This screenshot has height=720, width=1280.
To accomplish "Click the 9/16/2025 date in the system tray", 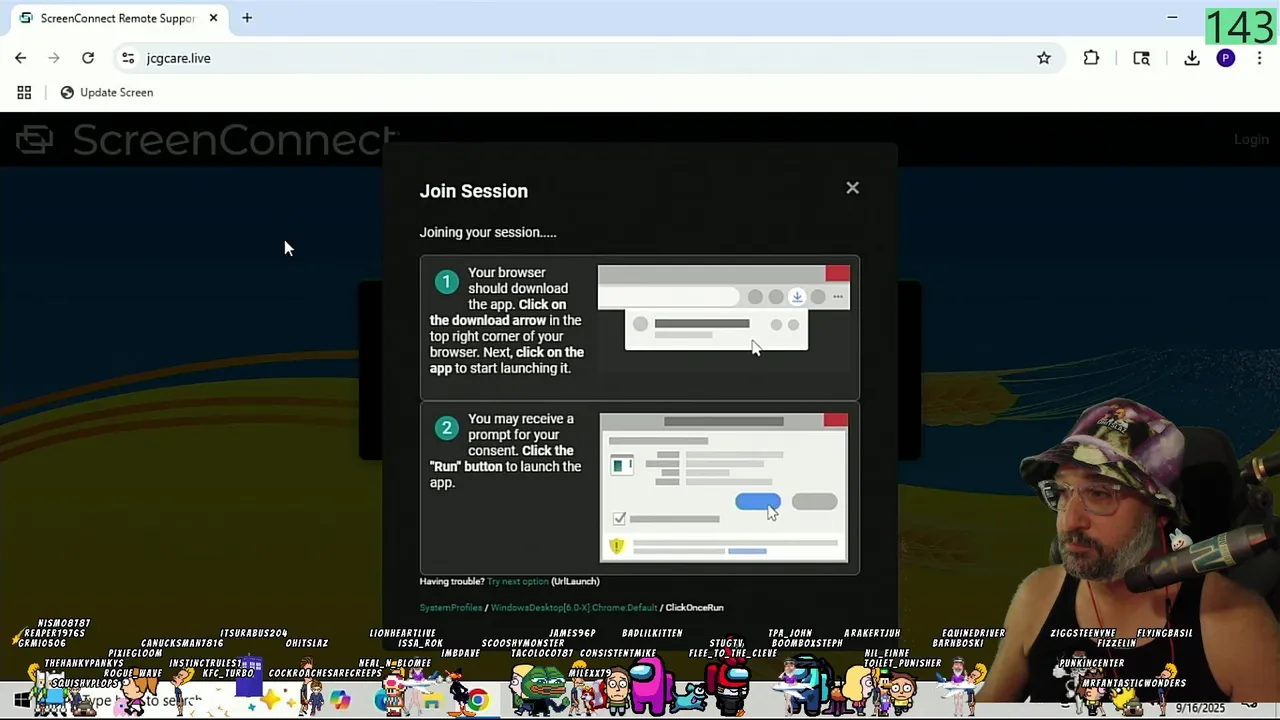I will pyautogui.click(x=1200, y=708).
